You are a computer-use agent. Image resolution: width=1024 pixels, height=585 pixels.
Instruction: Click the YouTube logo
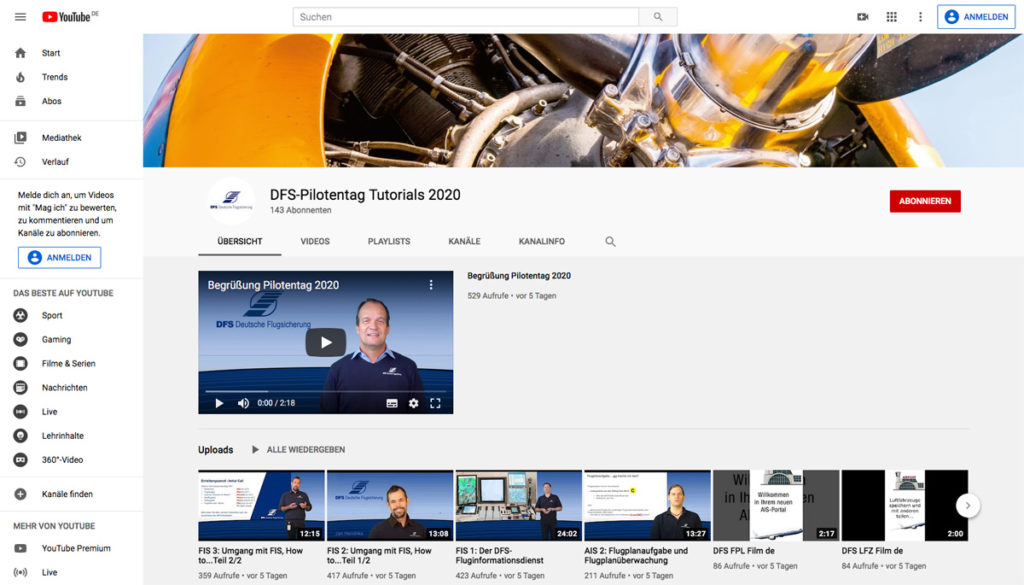coord(69,17)
